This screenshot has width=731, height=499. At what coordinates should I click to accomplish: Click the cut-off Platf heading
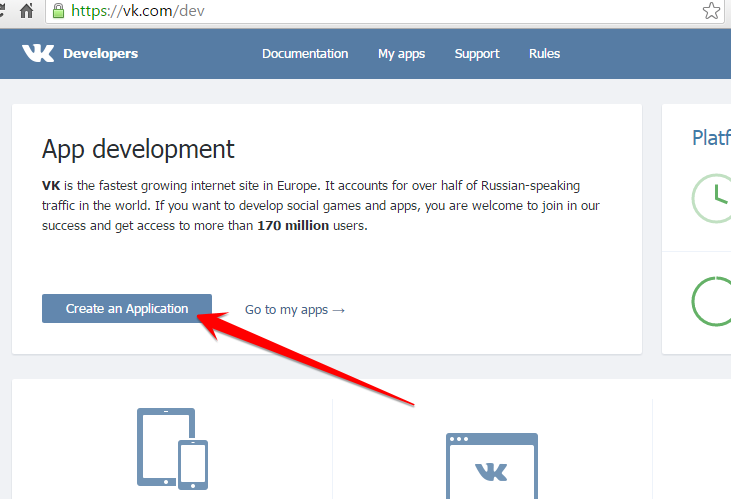tap(711, 138)
